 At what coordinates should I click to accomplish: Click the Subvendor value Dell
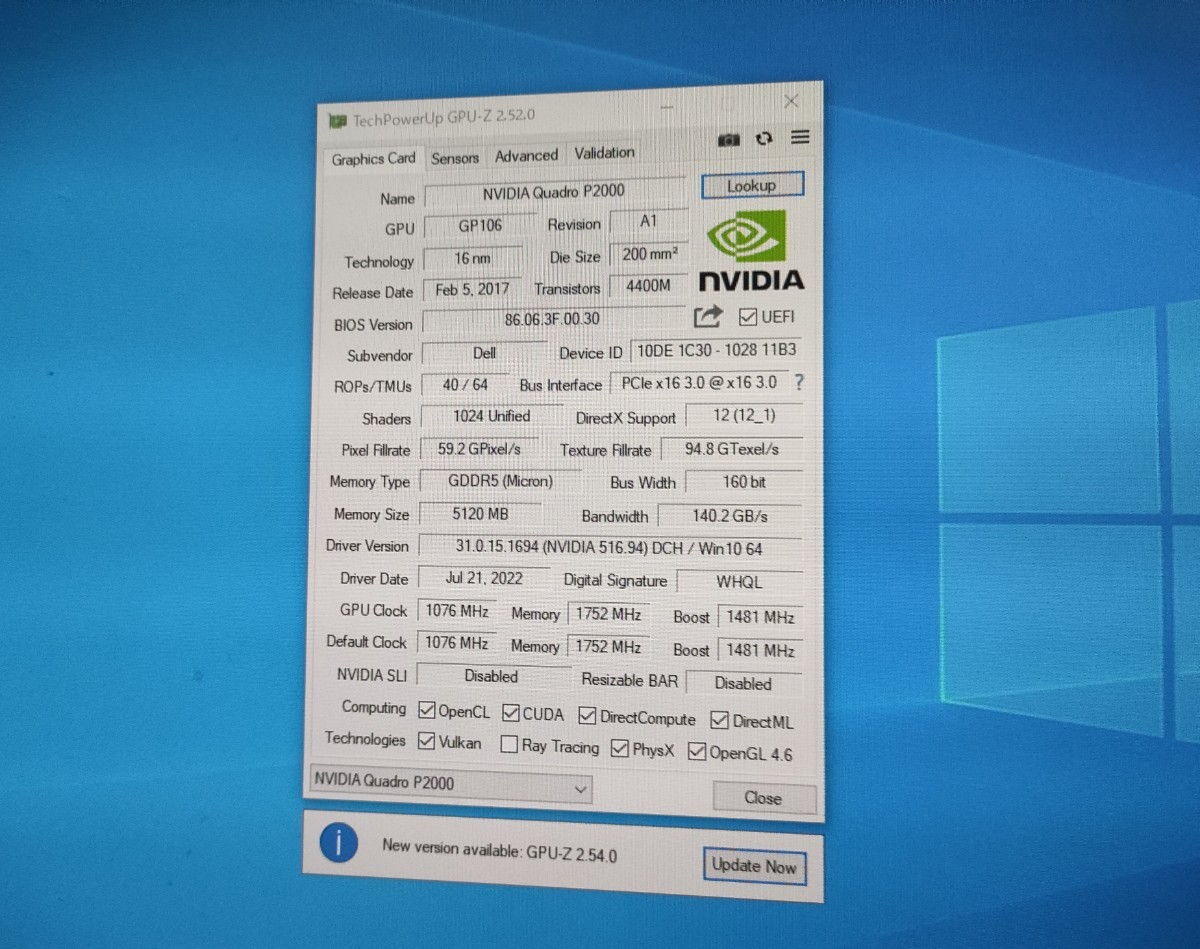tap(484, 353)
